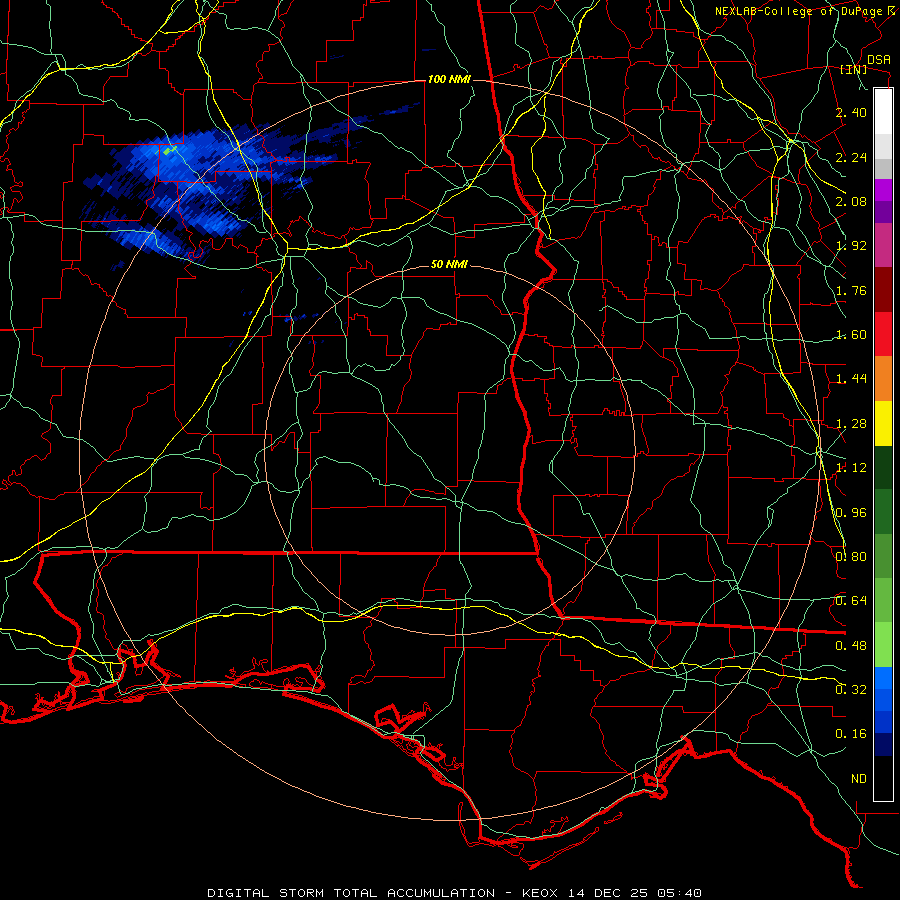Click the 1.60 legend value

point(851,335)
